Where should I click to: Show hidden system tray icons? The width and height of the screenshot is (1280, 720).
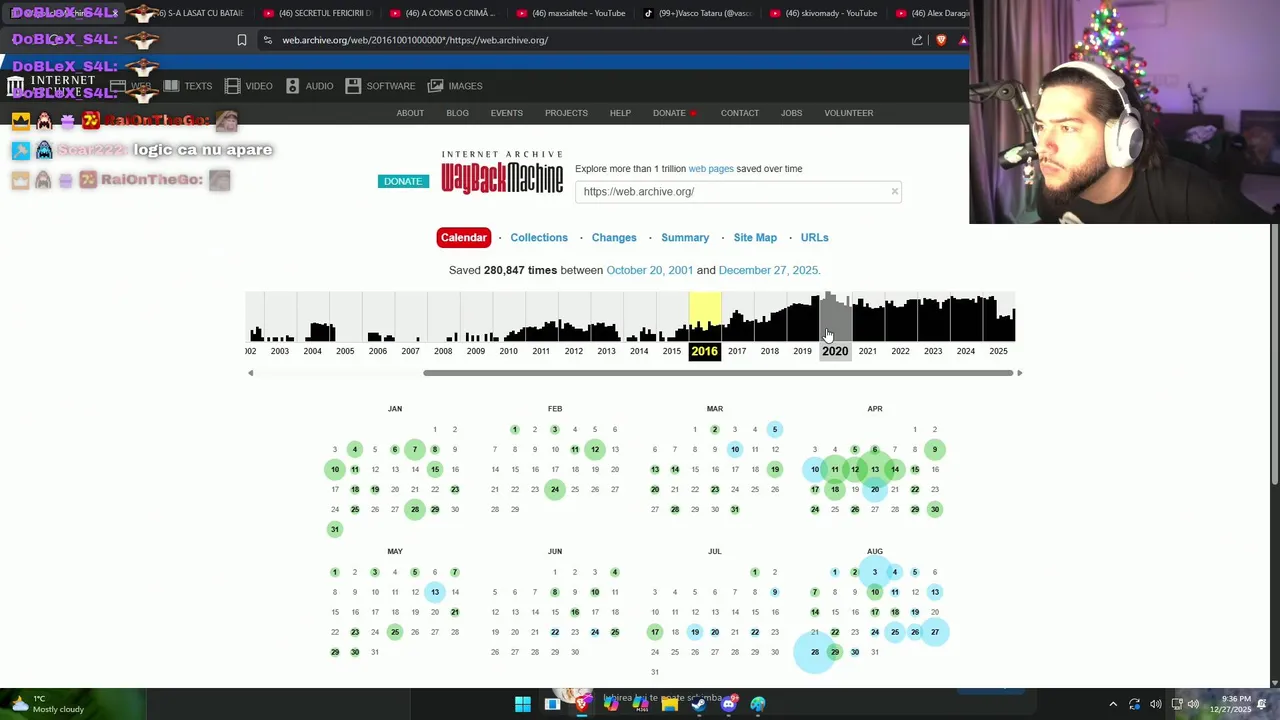pos(1113,704)
